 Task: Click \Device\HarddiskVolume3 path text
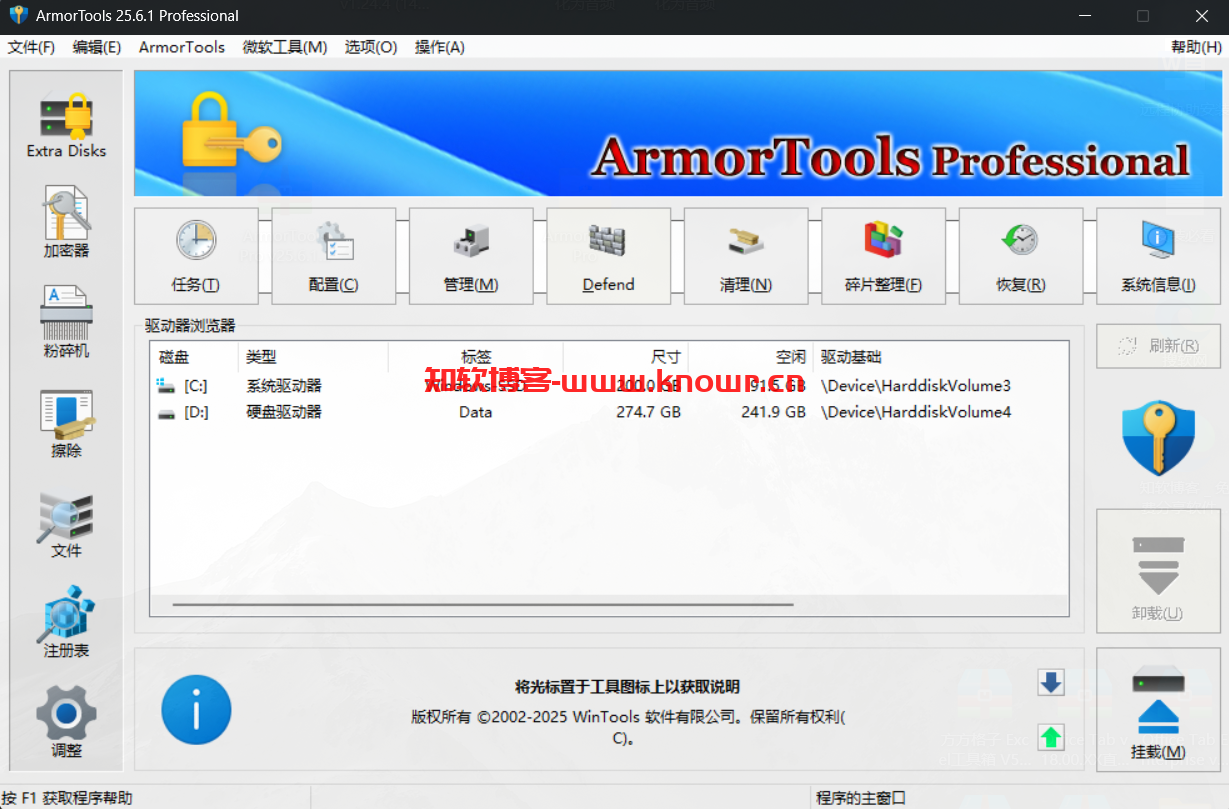point(916,386)
